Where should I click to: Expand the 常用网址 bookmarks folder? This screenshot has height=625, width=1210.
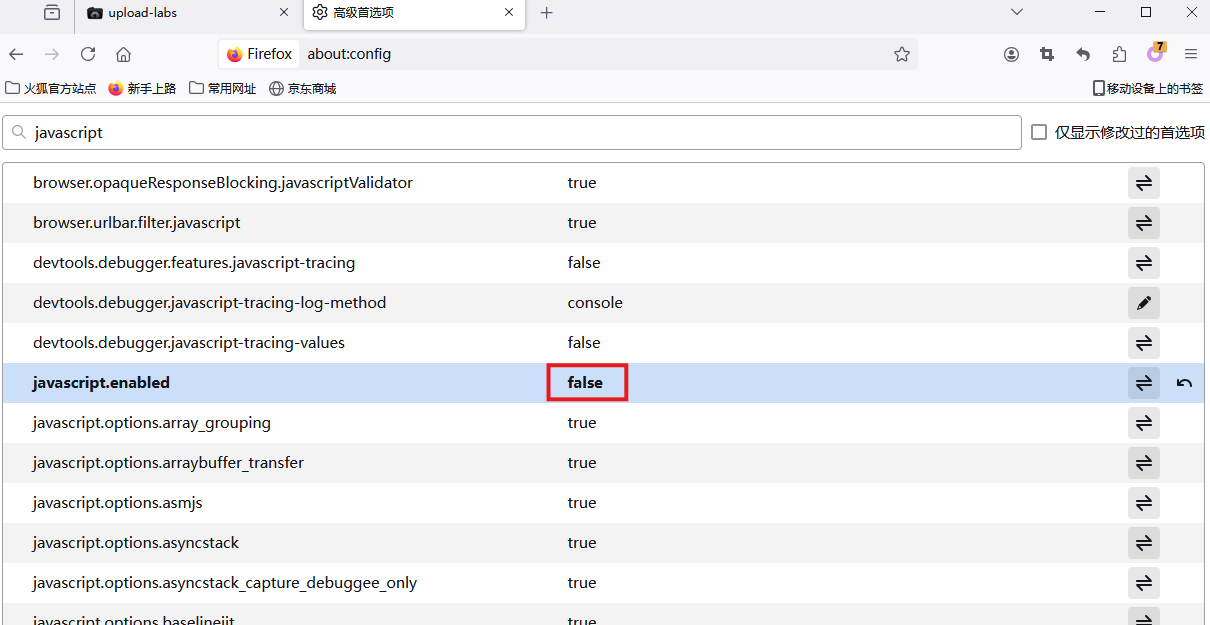[x=223, y=88]
